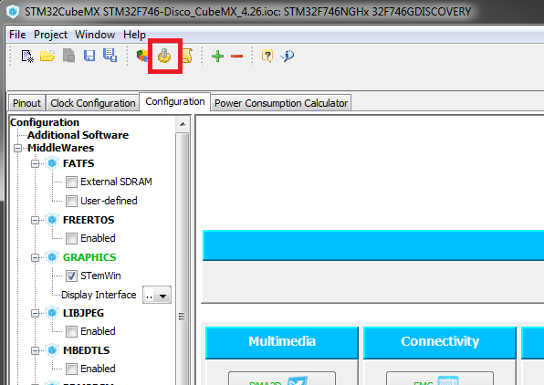Select the GRAPHICS tree label

tap(89, 257)
